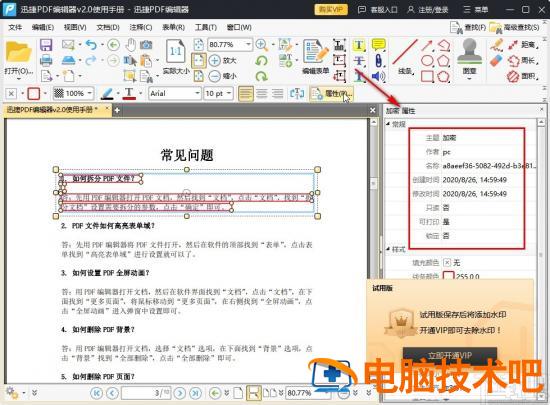Toggle center text alignment button

click(262, 94)
